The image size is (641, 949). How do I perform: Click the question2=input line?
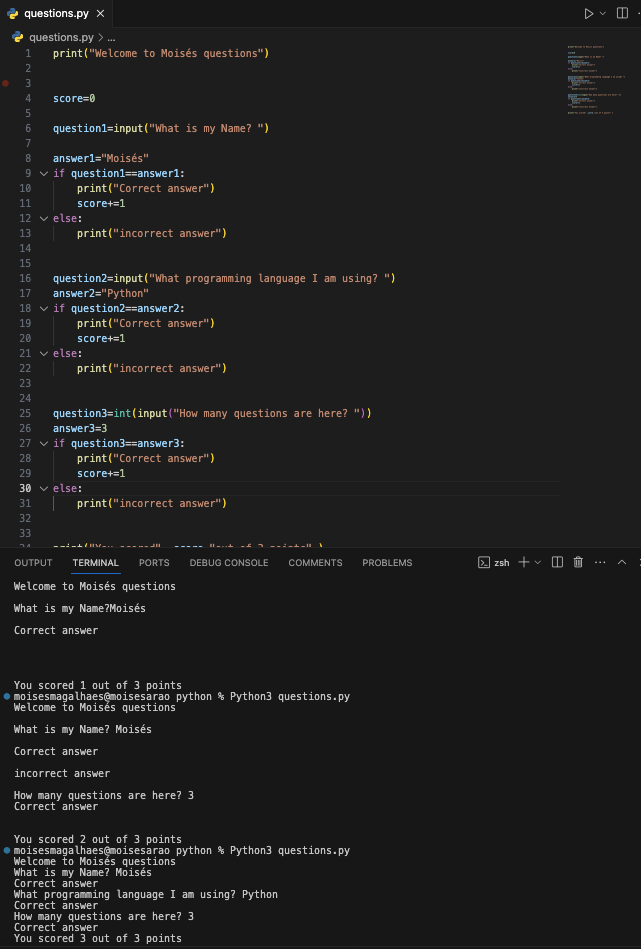pos(224,278)
